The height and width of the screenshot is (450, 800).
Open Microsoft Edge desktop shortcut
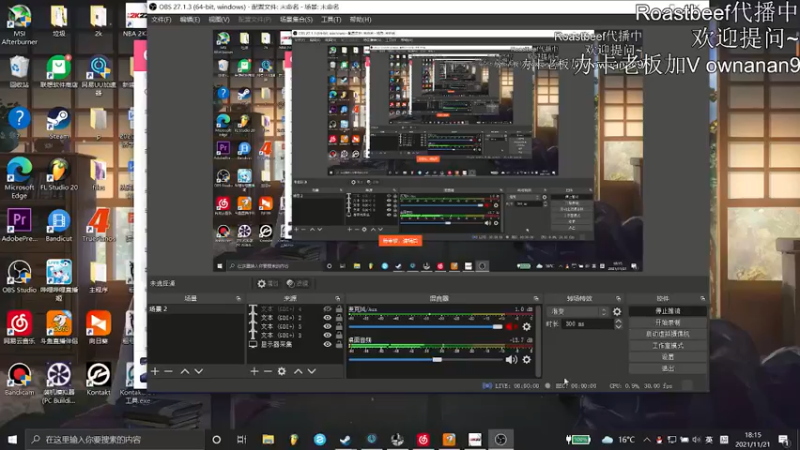[19, 178]
